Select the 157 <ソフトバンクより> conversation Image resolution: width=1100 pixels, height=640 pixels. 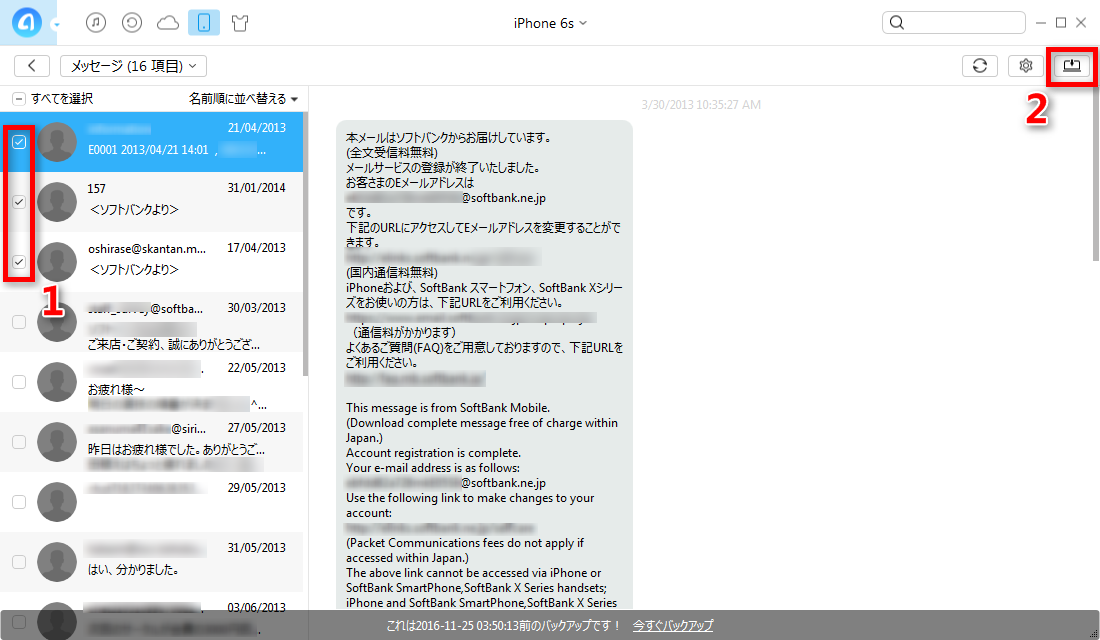click(x=152, y=202)
